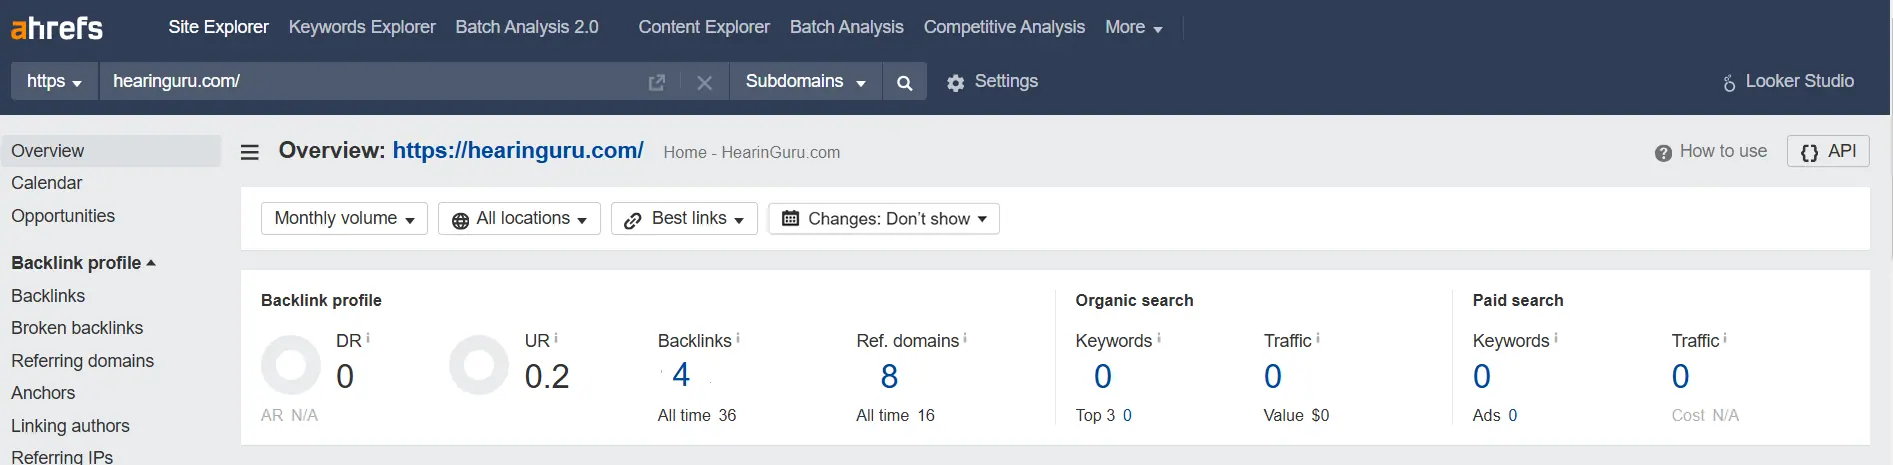Open the https protocol dropdown
Image resolution: width=1893 pixels, height=465 pixels.
pyautogui.click(x=55, y=81)
